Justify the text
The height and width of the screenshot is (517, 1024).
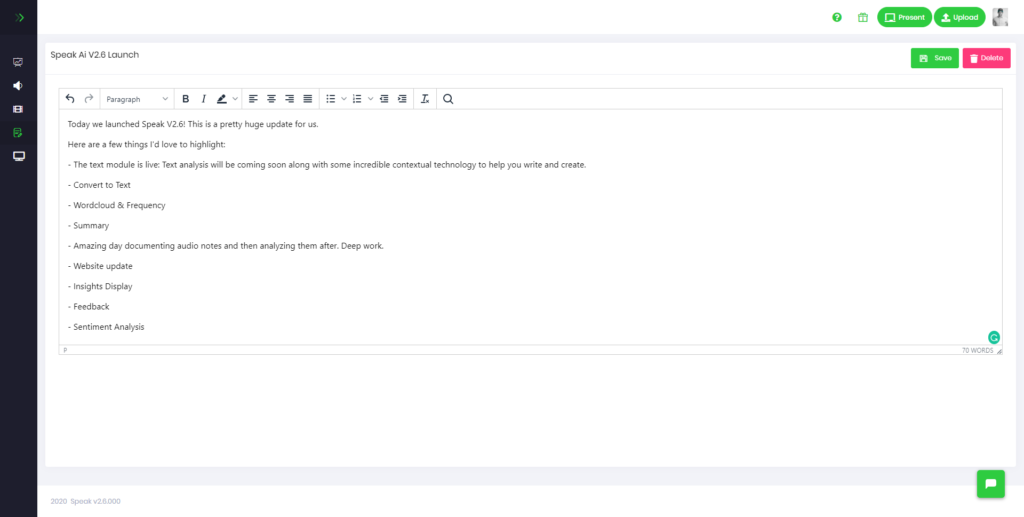click(308, 99)
